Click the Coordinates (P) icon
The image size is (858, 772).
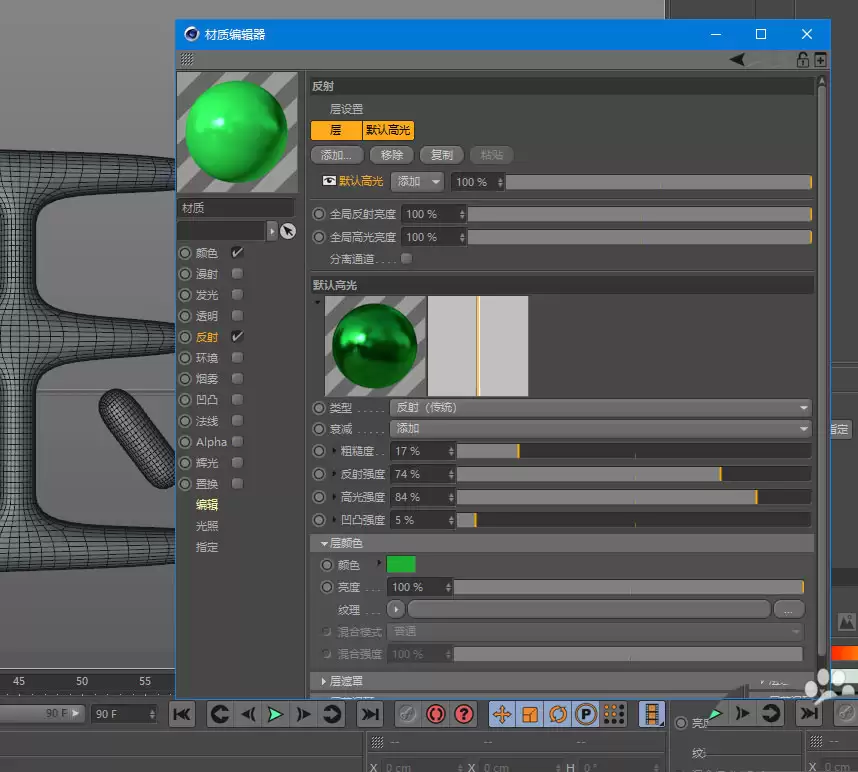(x=584, y=714)
